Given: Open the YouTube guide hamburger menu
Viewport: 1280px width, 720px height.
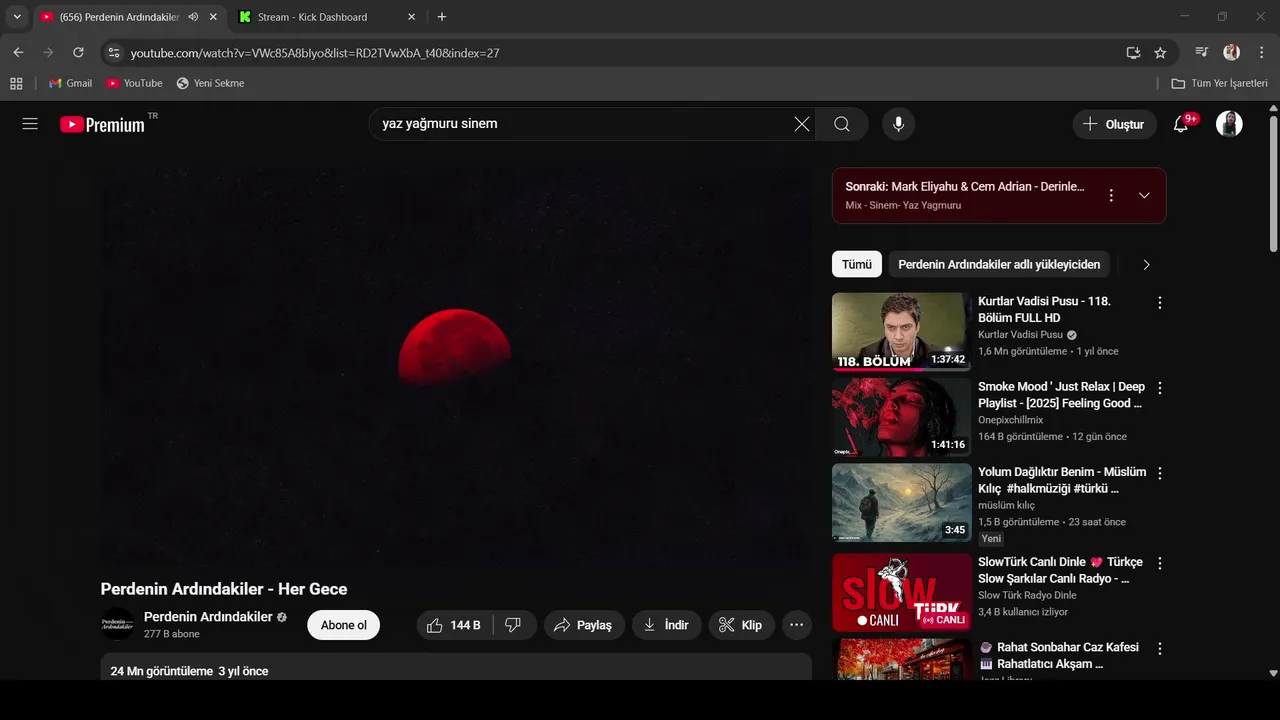Looking at the screenshot, I should click(x=30, y=124).
